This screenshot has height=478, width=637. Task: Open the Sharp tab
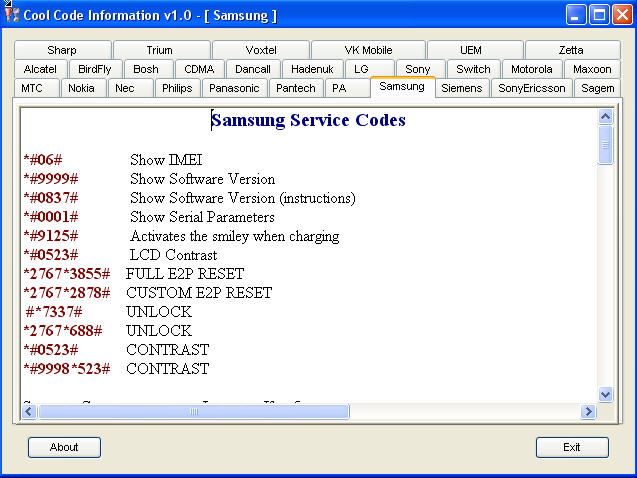(63, 50)
